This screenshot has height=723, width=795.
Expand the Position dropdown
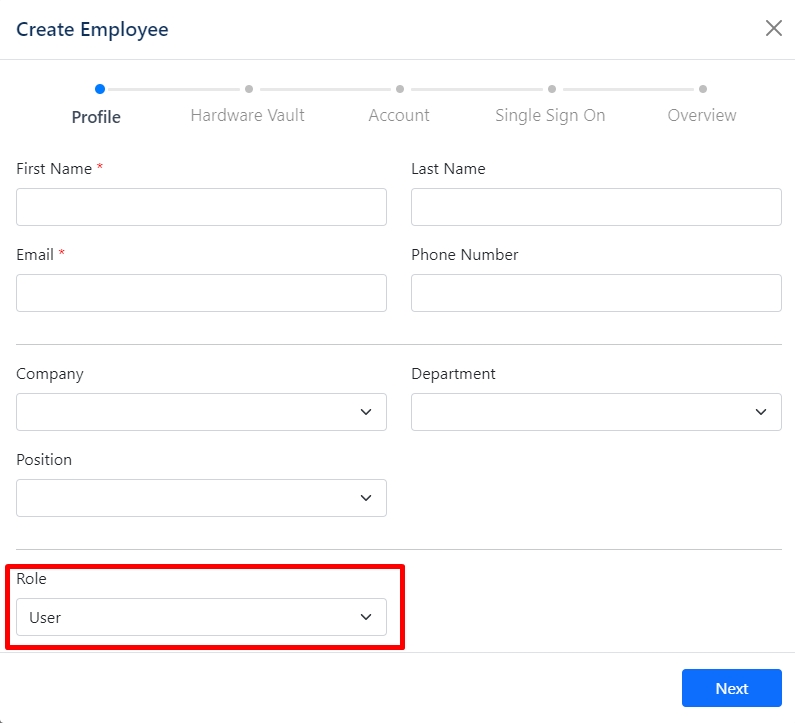point(201,498)
